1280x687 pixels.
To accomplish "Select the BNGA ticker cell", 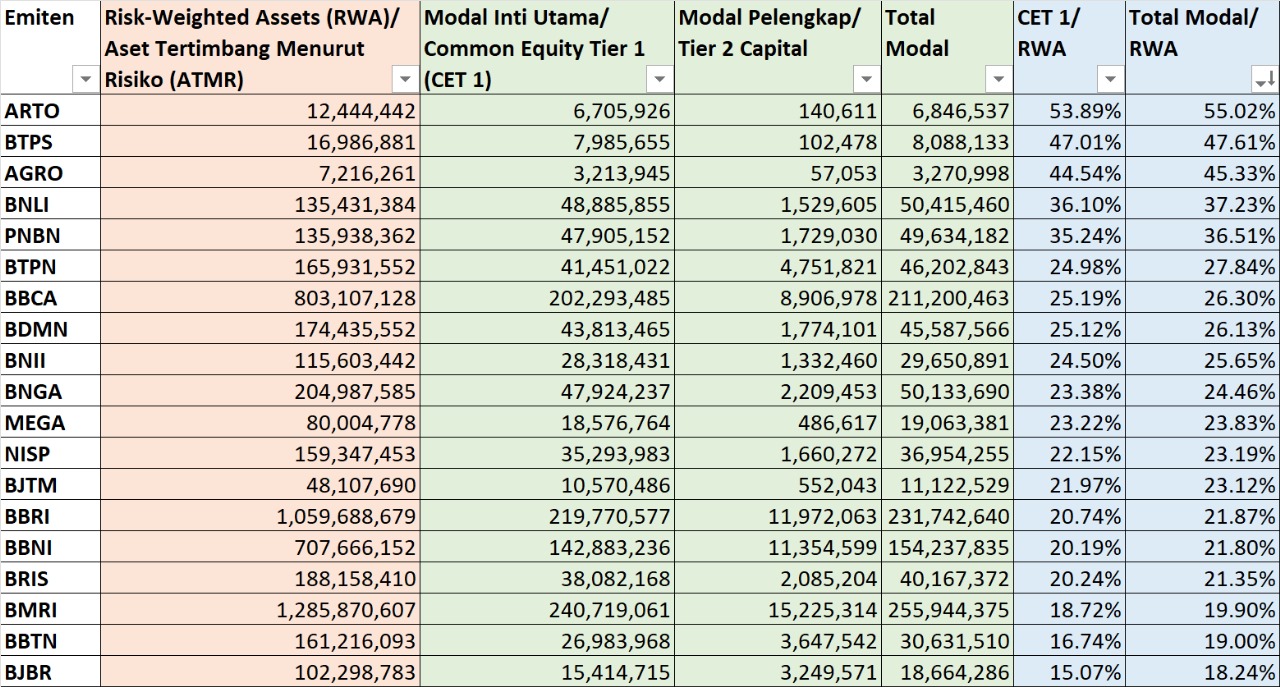I will point(50,391).
